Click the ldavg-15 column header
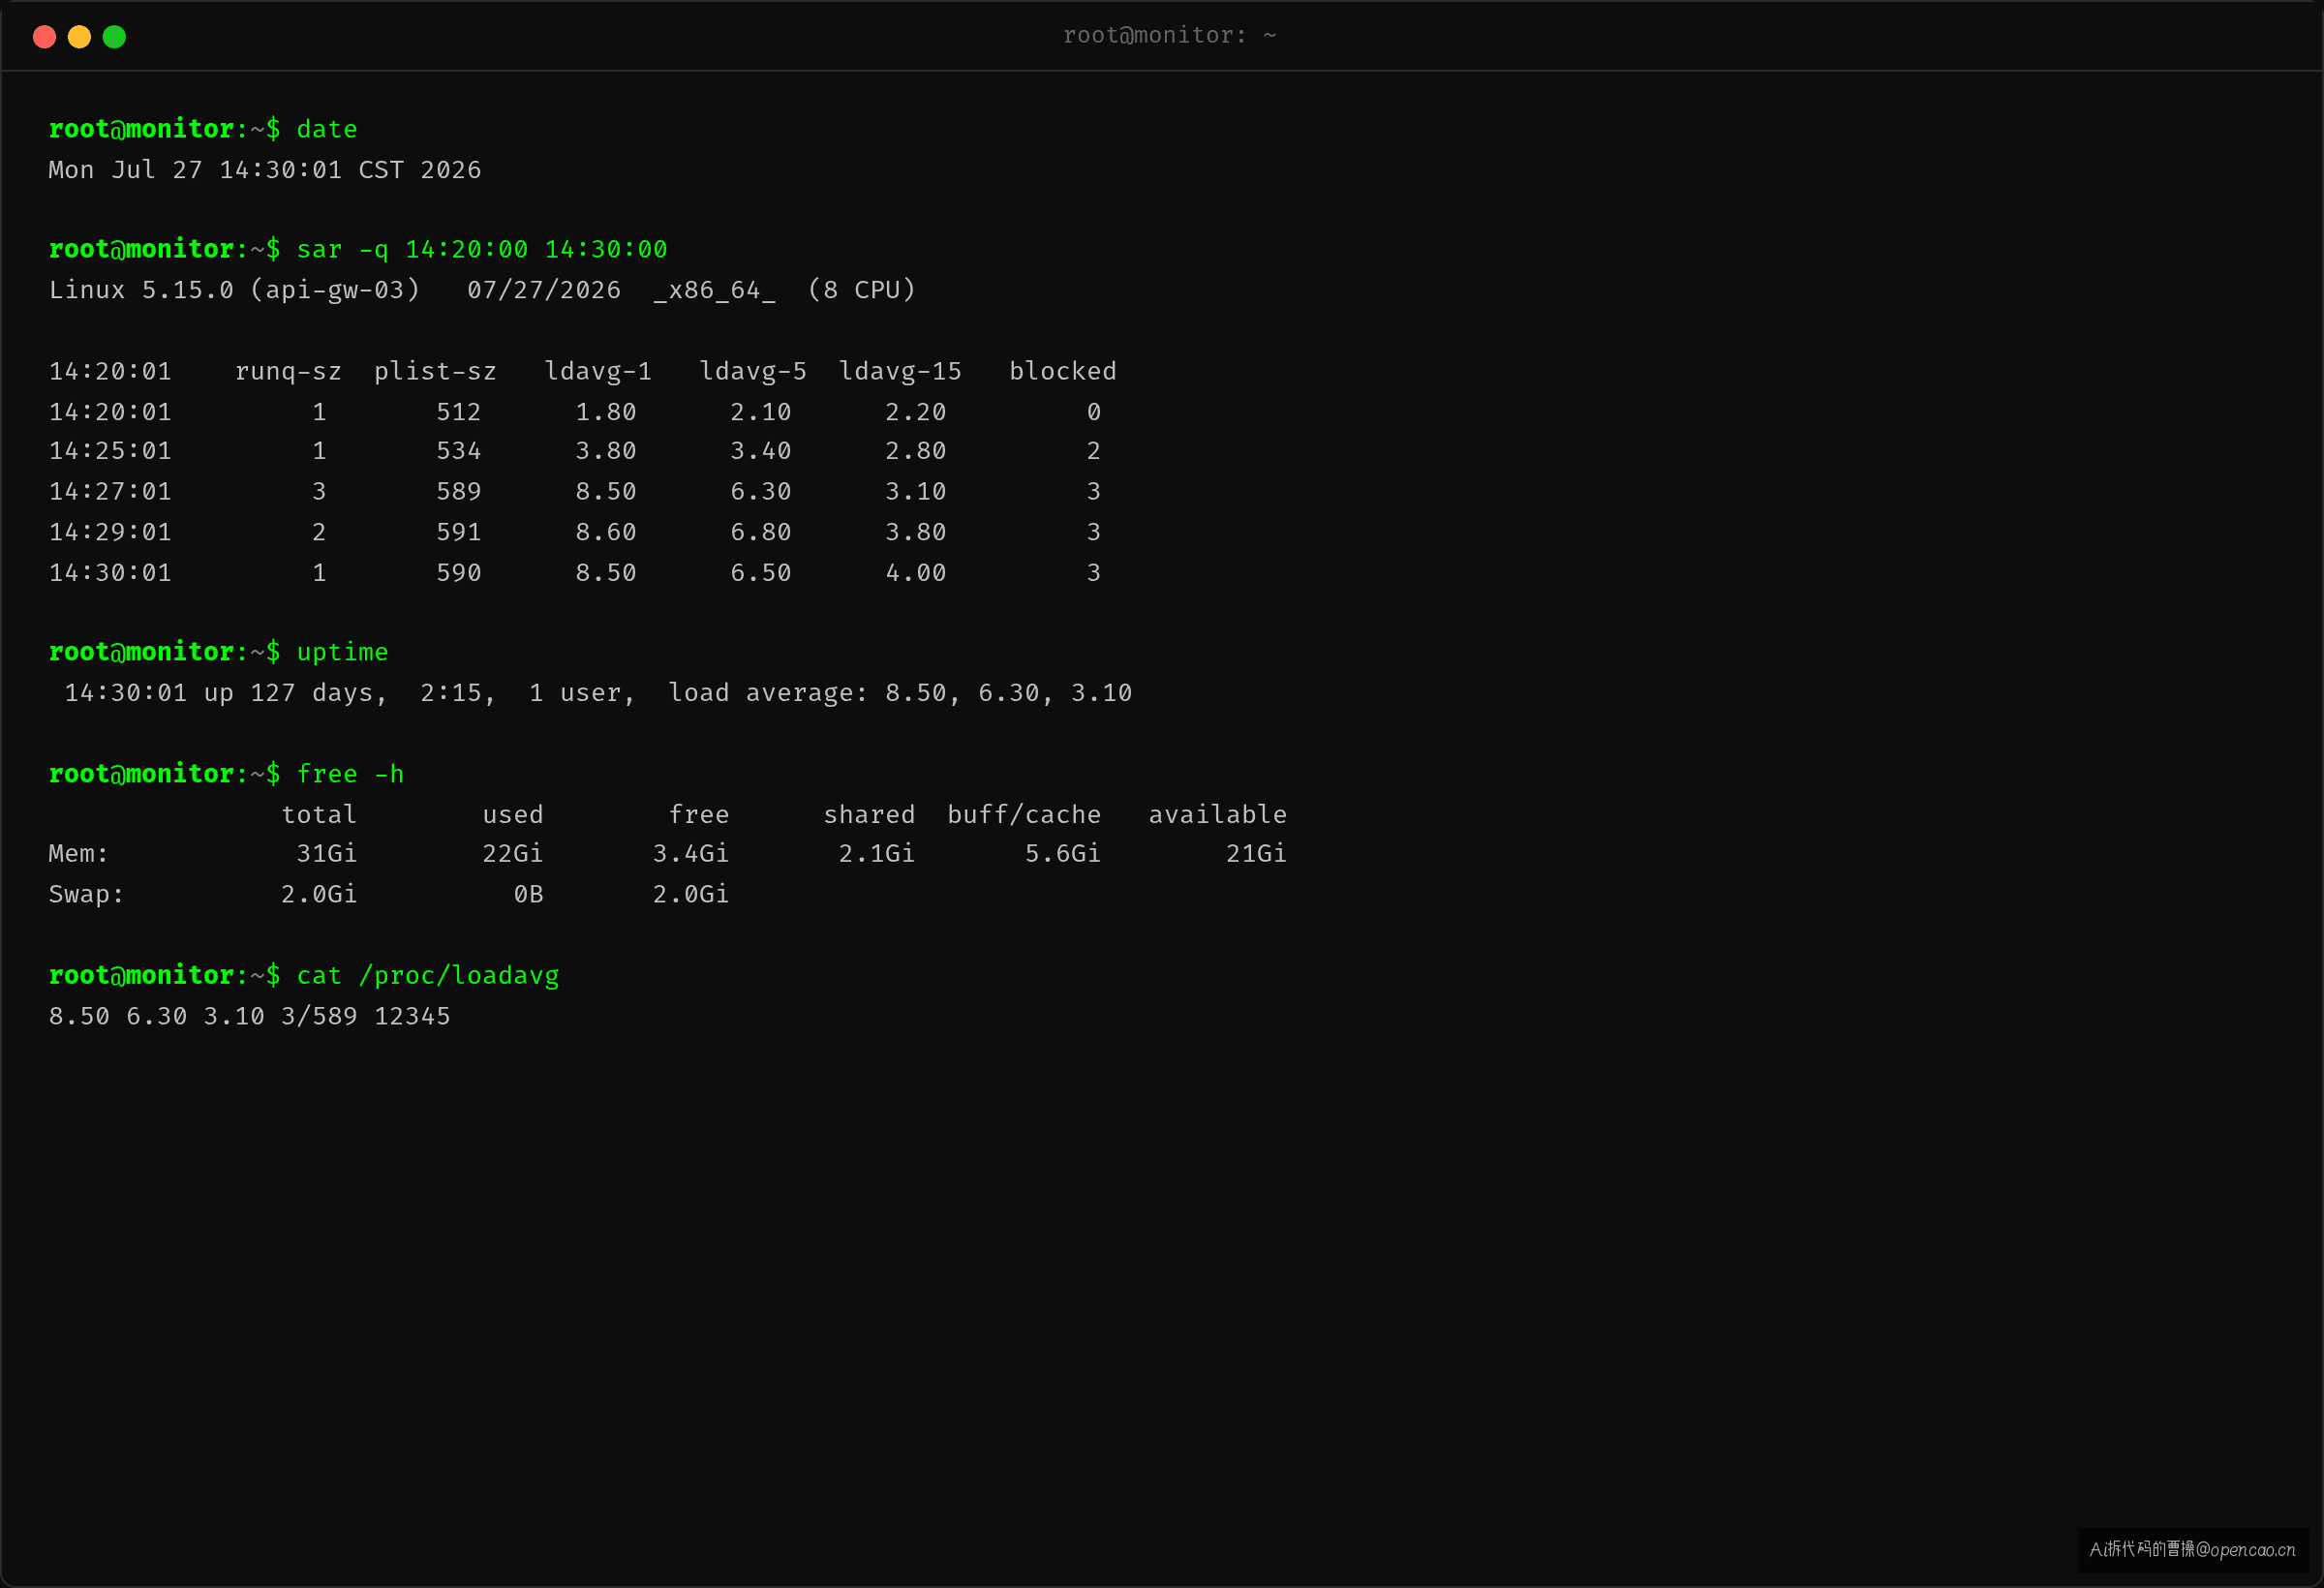 [900, 371]
